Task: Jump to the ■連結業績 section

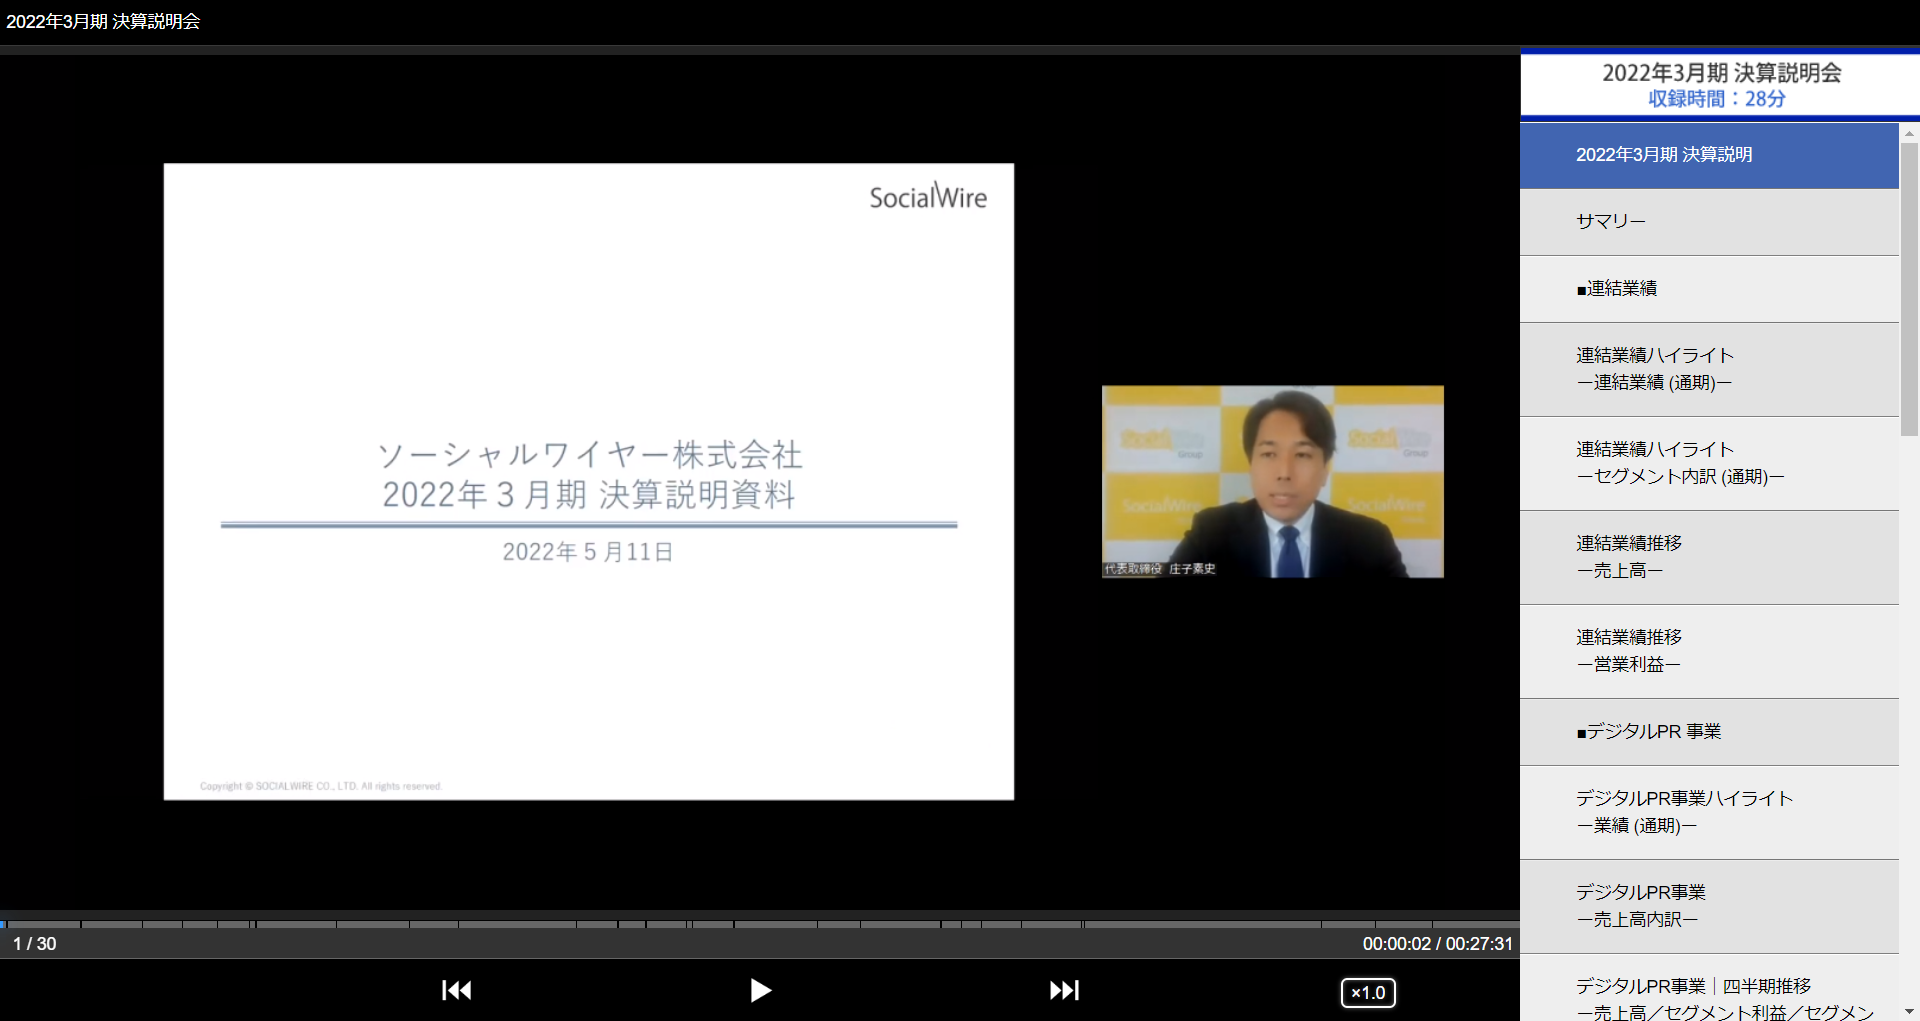Action: point(1709,289)
